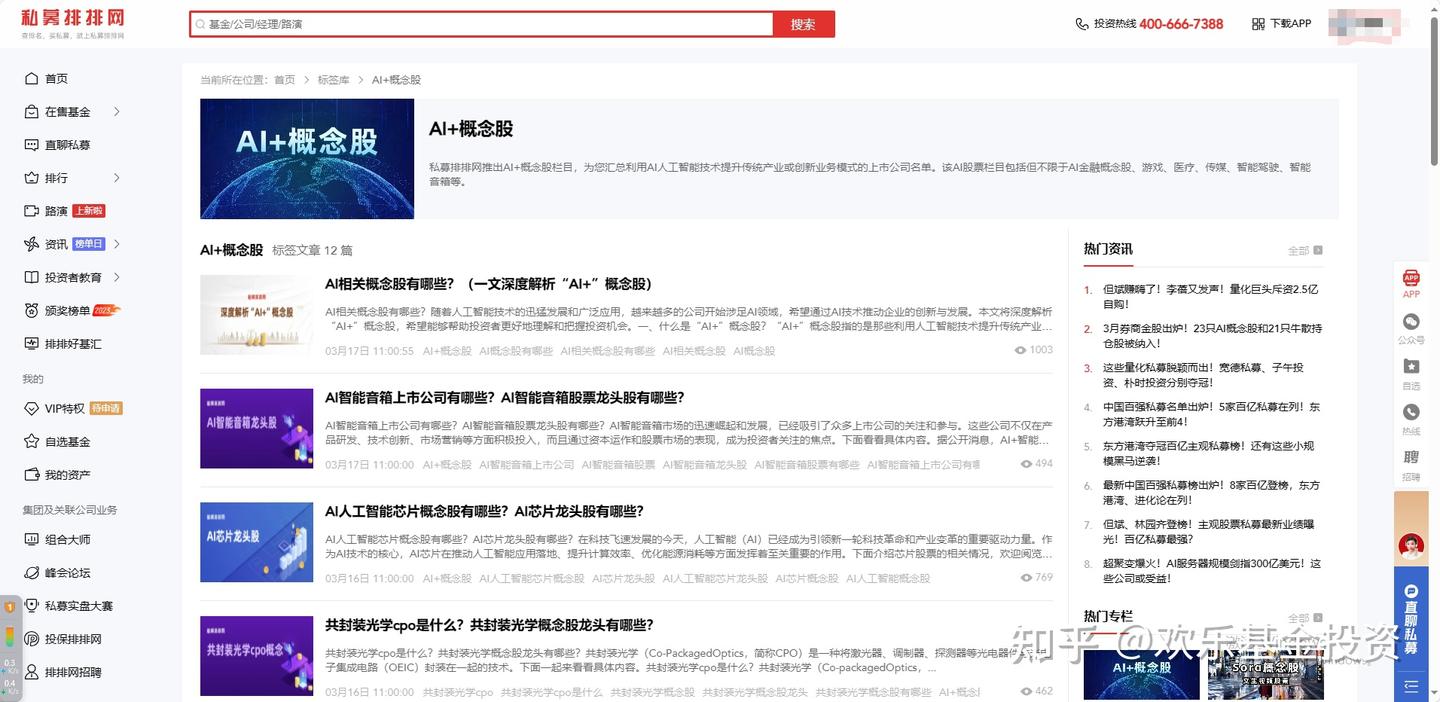
Task: Open the 路演 roadshow section
Action: (55, 210)
